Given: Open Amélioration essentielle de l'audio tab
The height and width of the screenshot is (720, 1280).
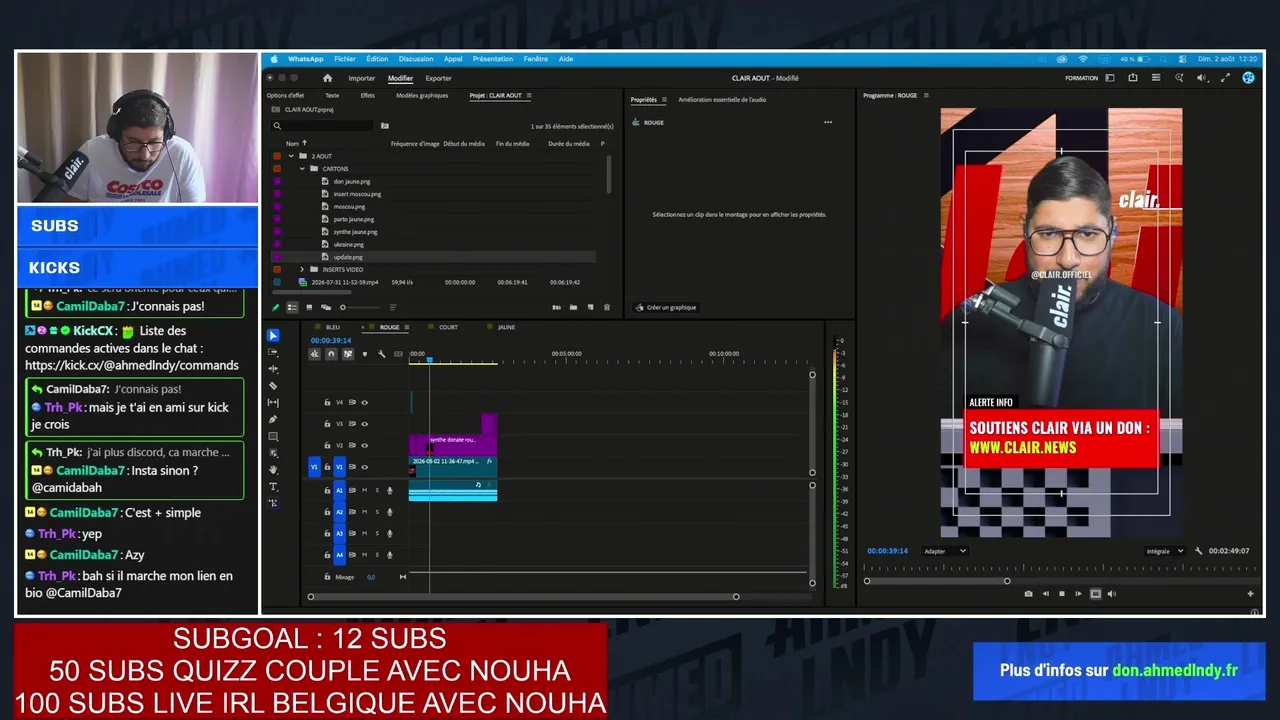Looking at the screenshot, I should (722, 100).
